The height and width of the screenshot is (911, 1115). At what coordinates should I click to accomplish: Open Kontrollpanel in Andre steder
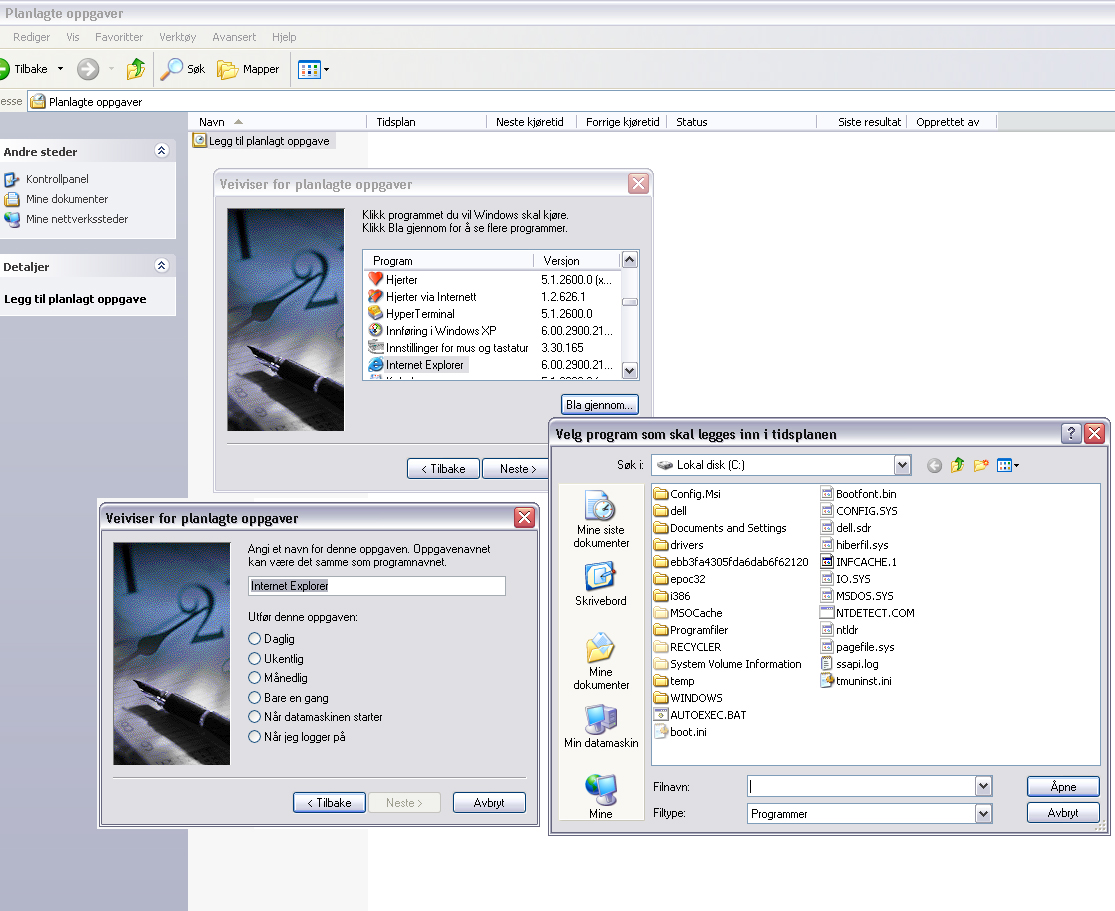[57, 179]
